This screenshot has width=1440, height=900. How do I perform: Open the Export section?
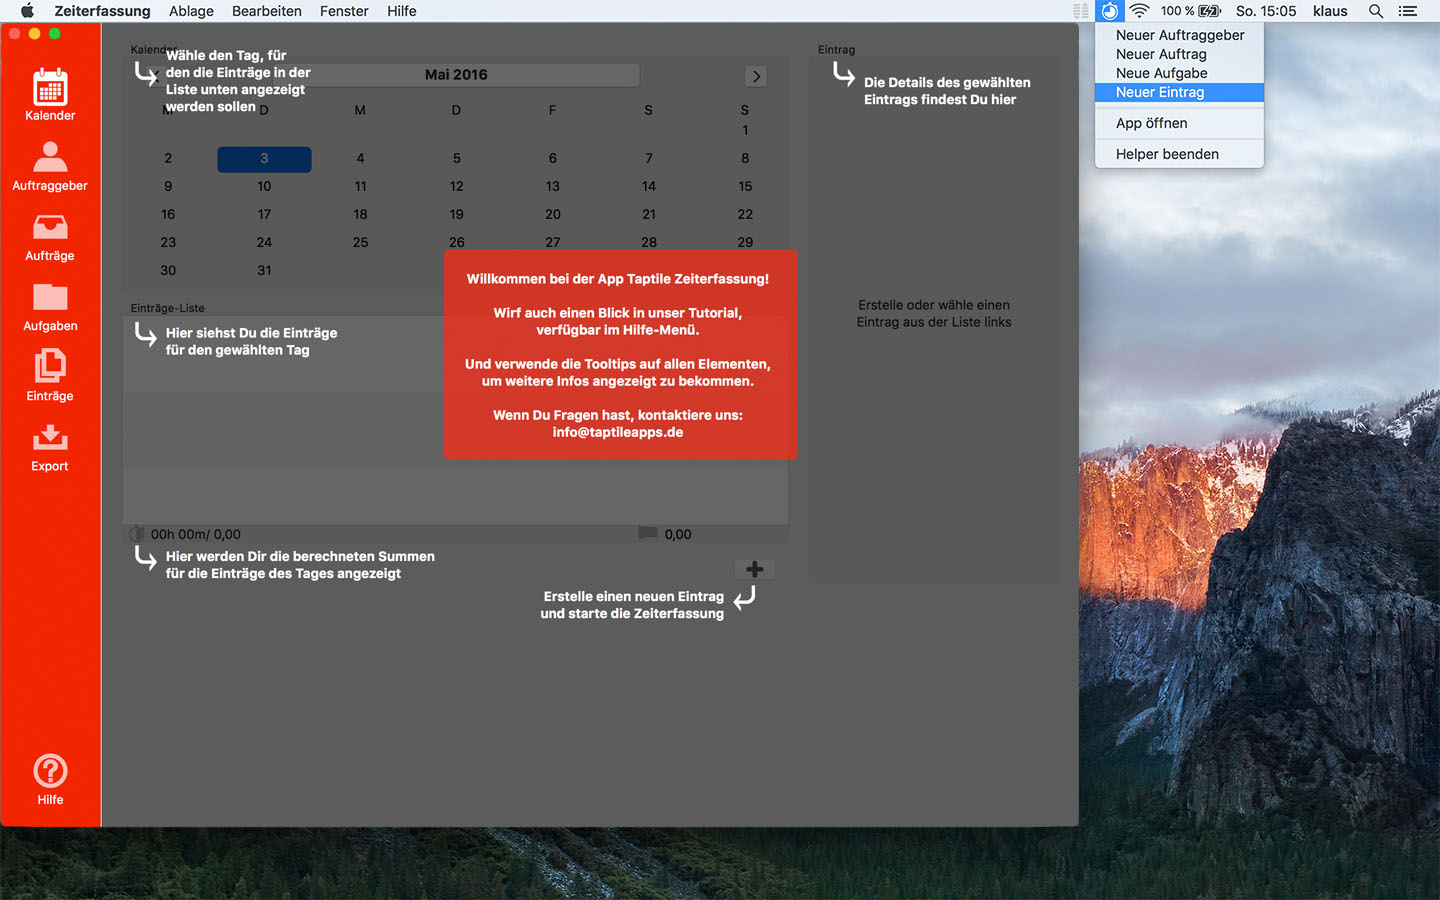(x=50, y=447)
